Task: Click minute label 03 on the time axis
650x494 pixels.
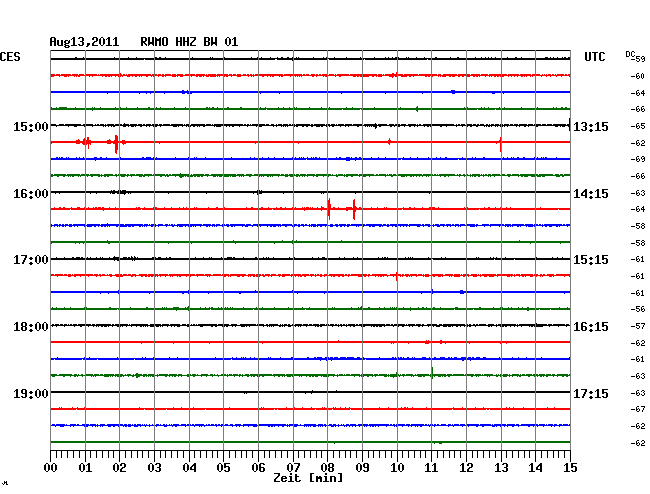Action: [x=154, y=468]
